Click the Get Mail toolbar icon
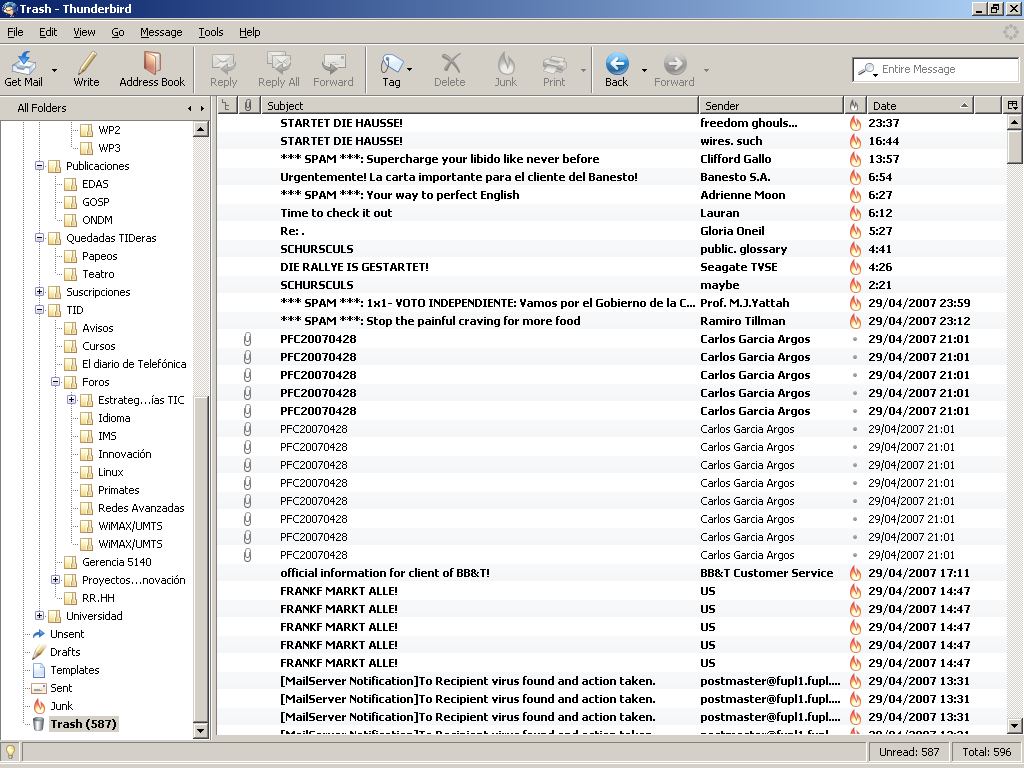 [x=24, y=64]
